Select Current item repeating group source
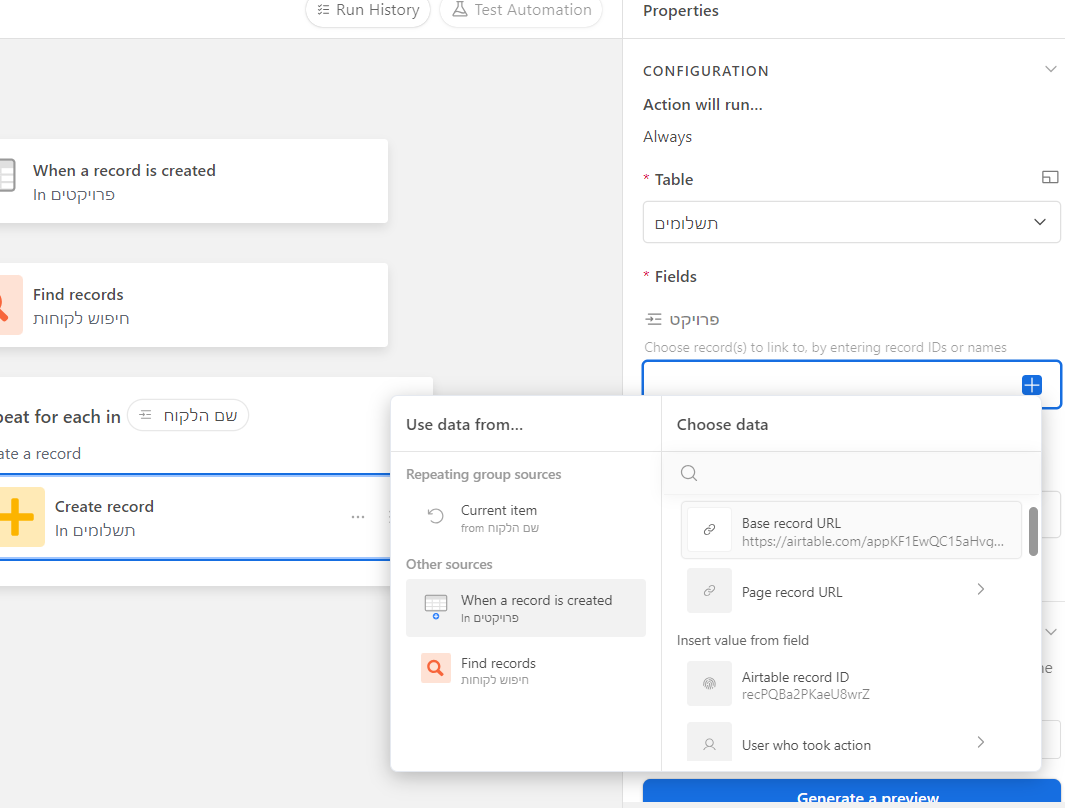The width and height of the screenshot is (1065, 808). 499,517
